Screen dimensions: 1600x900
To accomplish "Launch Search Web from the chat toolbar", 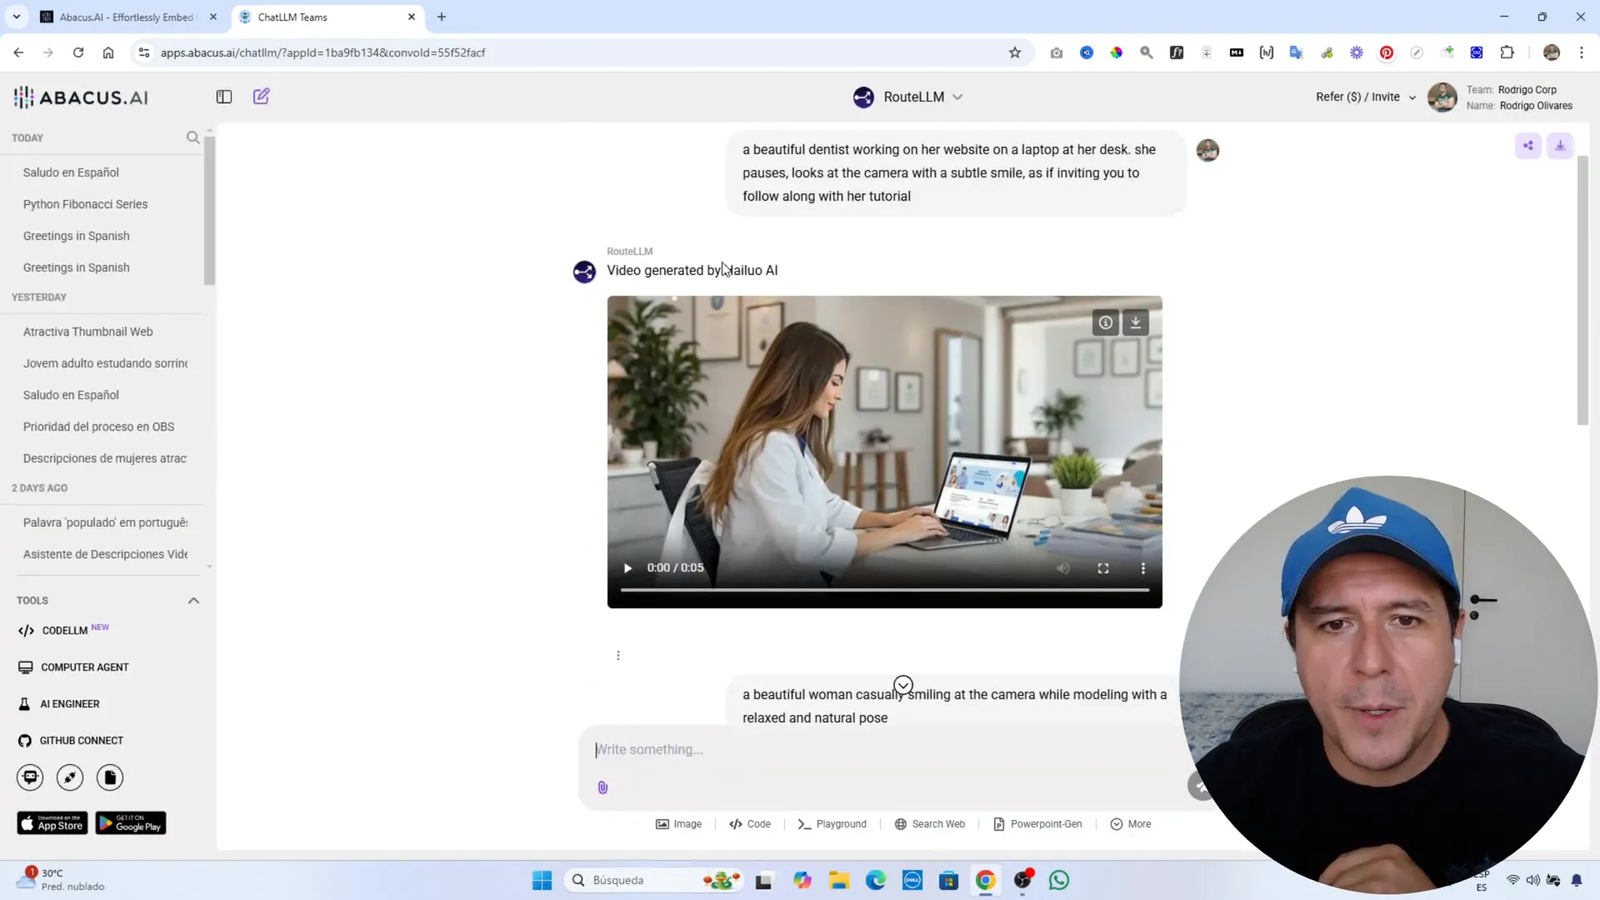I will (x=929, y=823).
